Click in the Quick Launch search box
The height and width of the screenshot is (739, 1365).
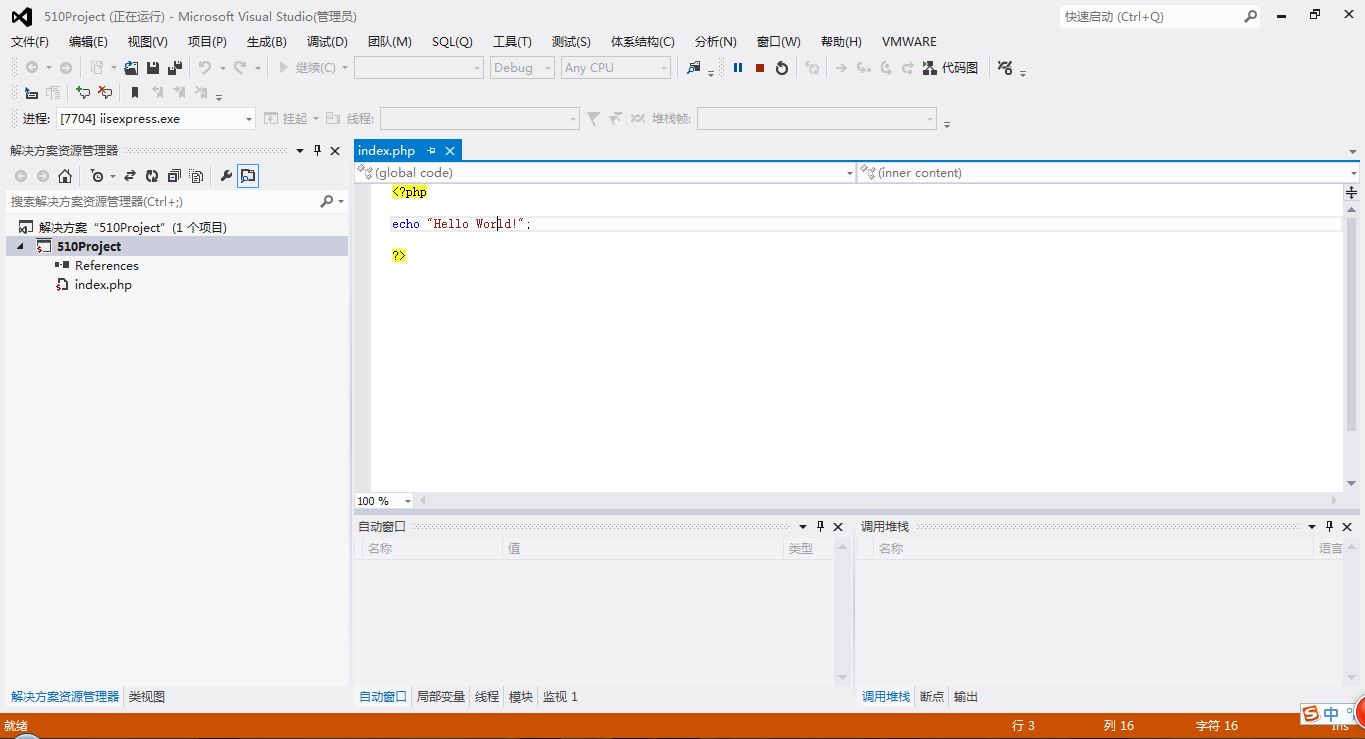[1151, 17]
